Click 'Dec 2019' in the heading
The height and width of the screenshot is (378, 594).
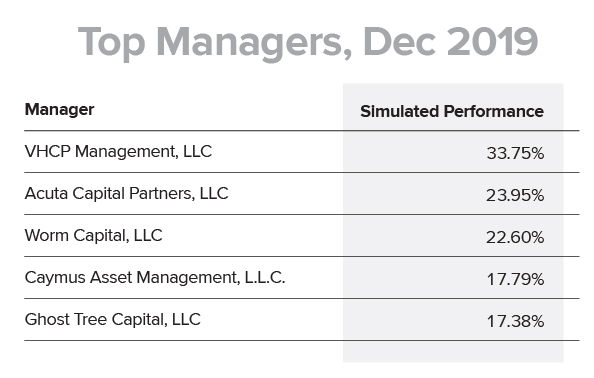pos(450,42)
